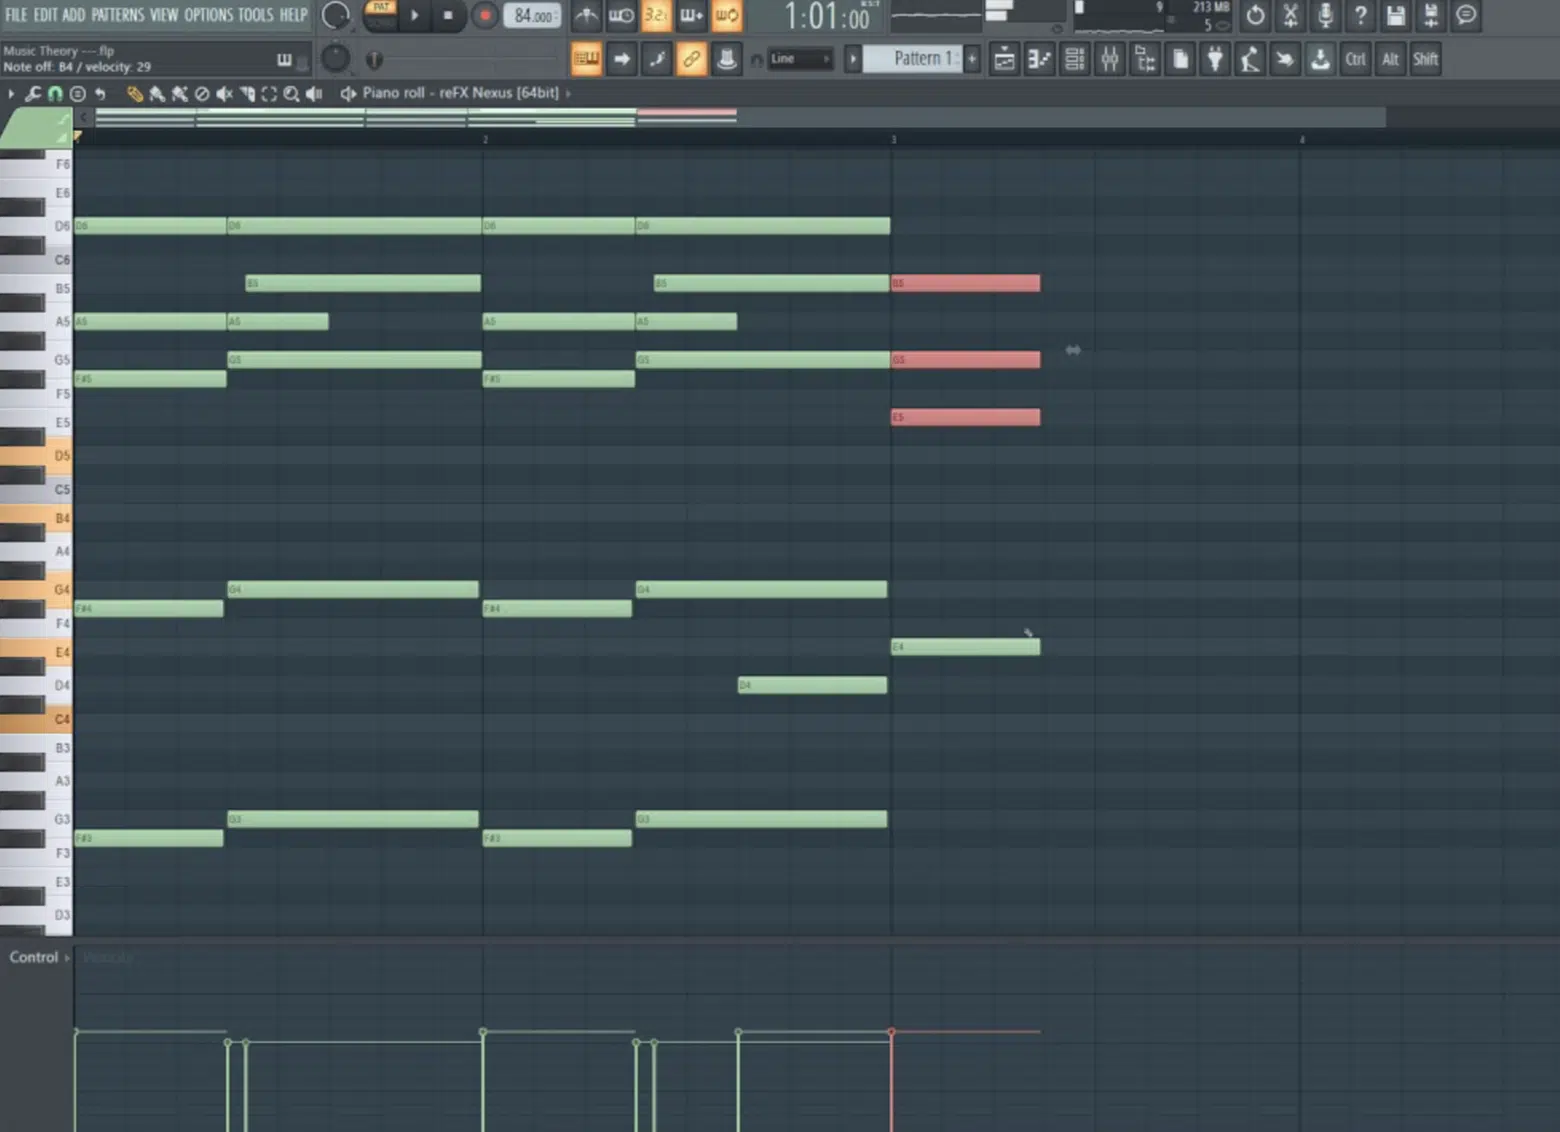Toggle wait for input to start playing
Viewport: 1560px width, 1132px height.
[x=621, y=15]
